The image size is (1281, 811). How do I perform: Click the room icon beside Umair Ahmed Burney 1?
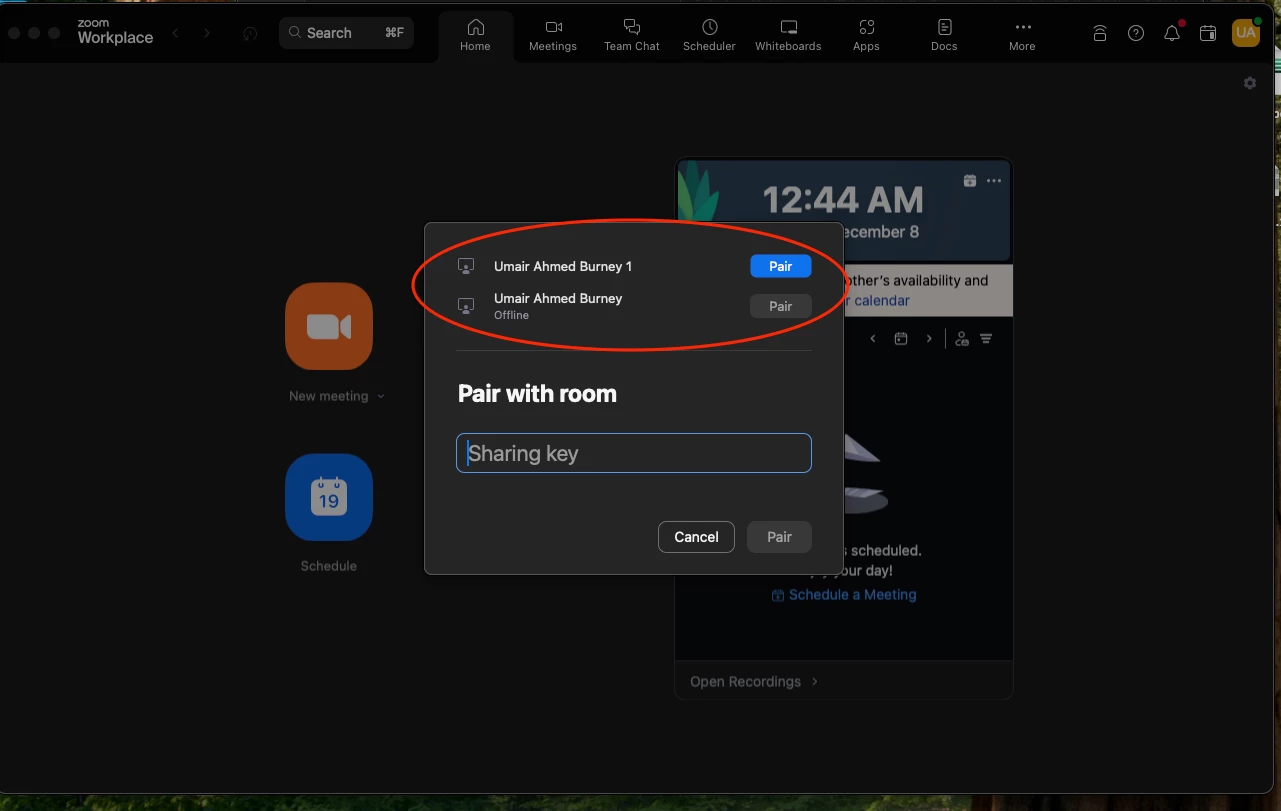[x=466, y=266]
